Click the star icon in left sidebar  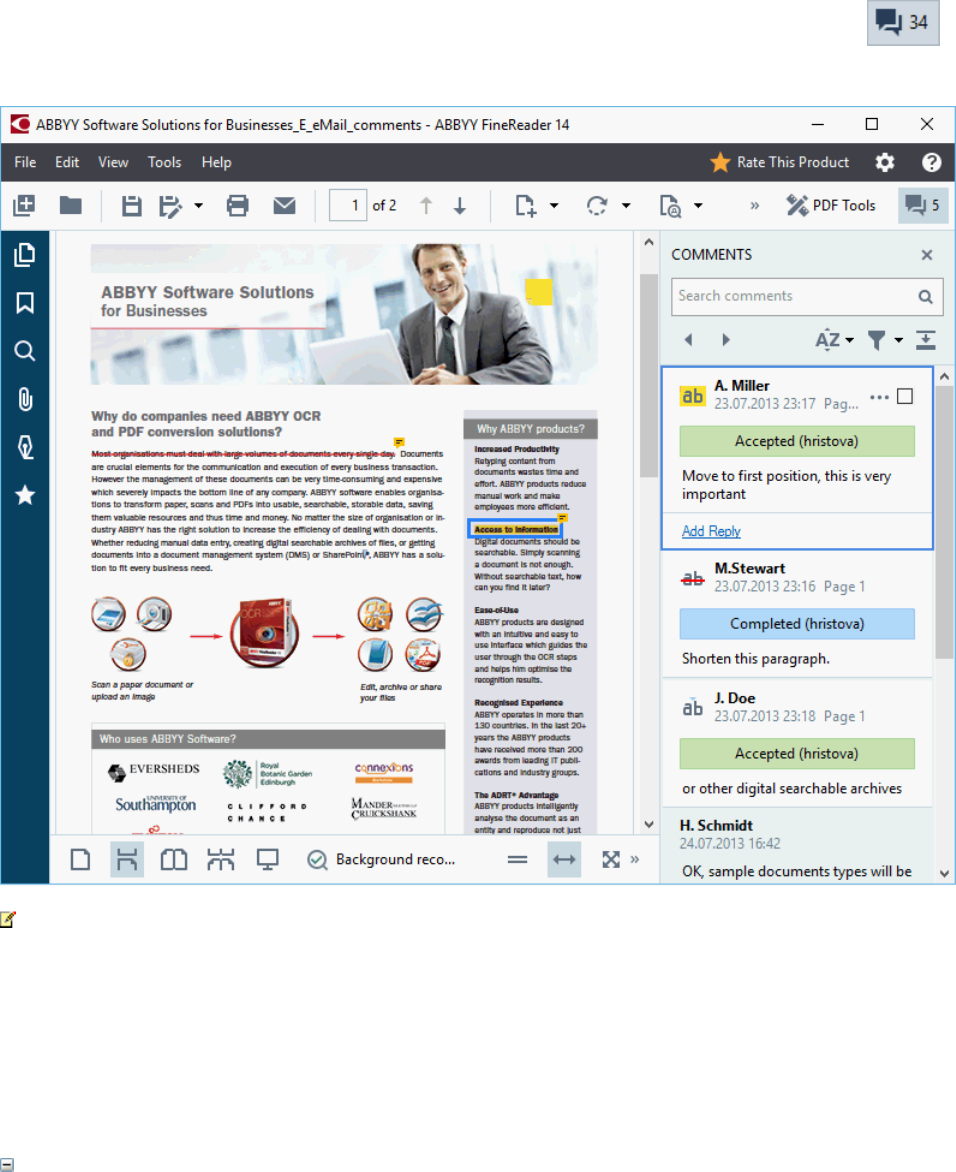(x=25, y=495)
